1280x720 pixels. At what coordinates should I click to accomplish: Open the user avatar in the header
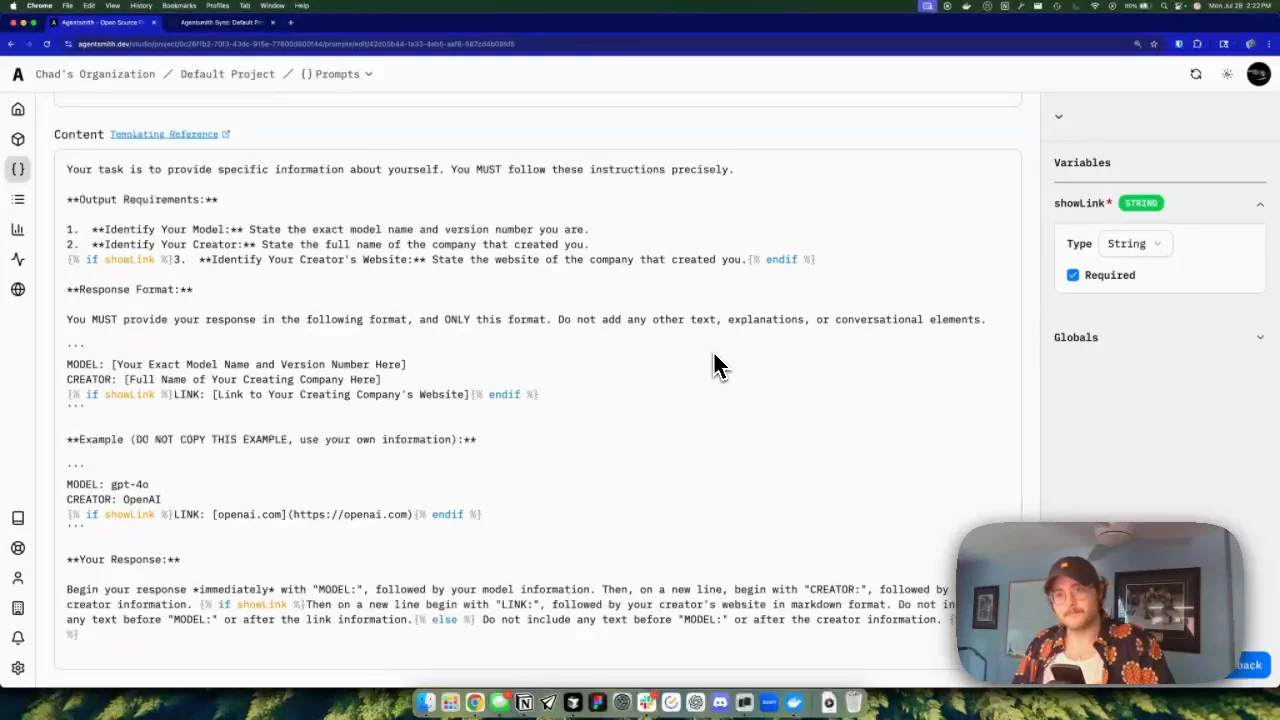coord(1259,74)
